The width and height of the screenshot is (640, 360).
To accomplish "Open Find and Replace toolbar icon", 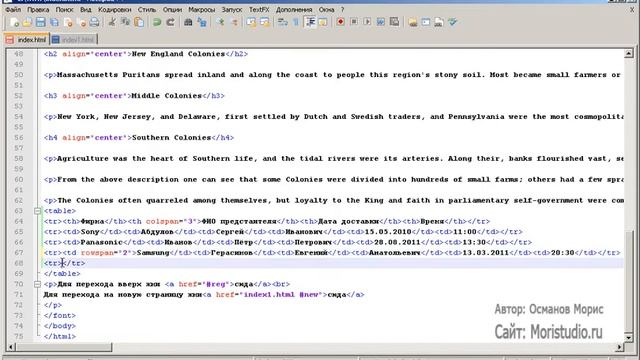I will 202,22.
